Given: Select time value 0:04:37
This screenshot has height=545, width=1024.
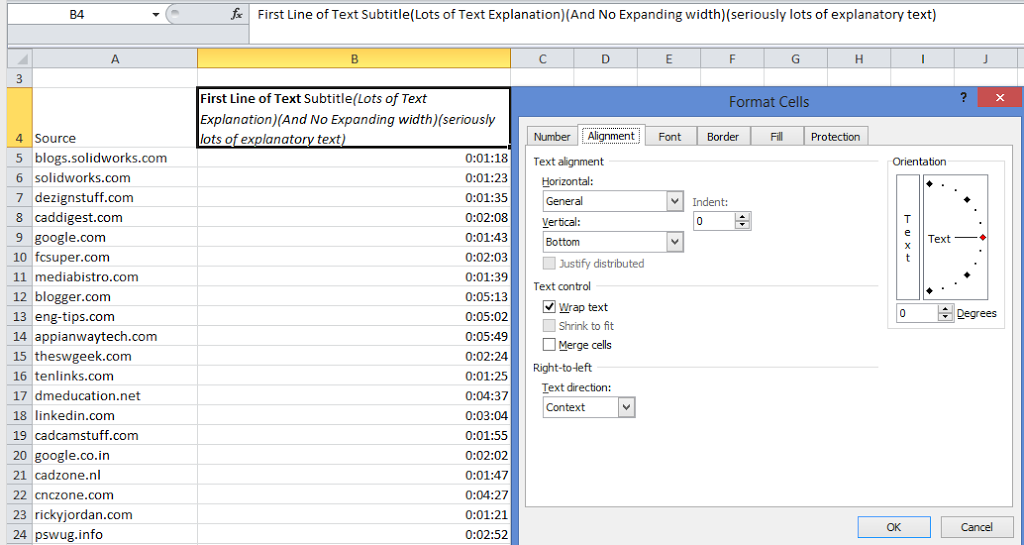Looking at the screenshot, I should tap(354, 396).
